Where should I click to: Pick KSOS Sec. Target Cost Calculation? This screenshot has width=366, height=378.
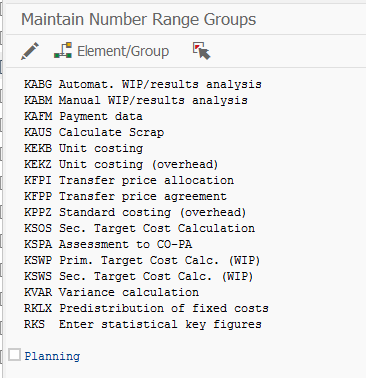coord(139,228)
